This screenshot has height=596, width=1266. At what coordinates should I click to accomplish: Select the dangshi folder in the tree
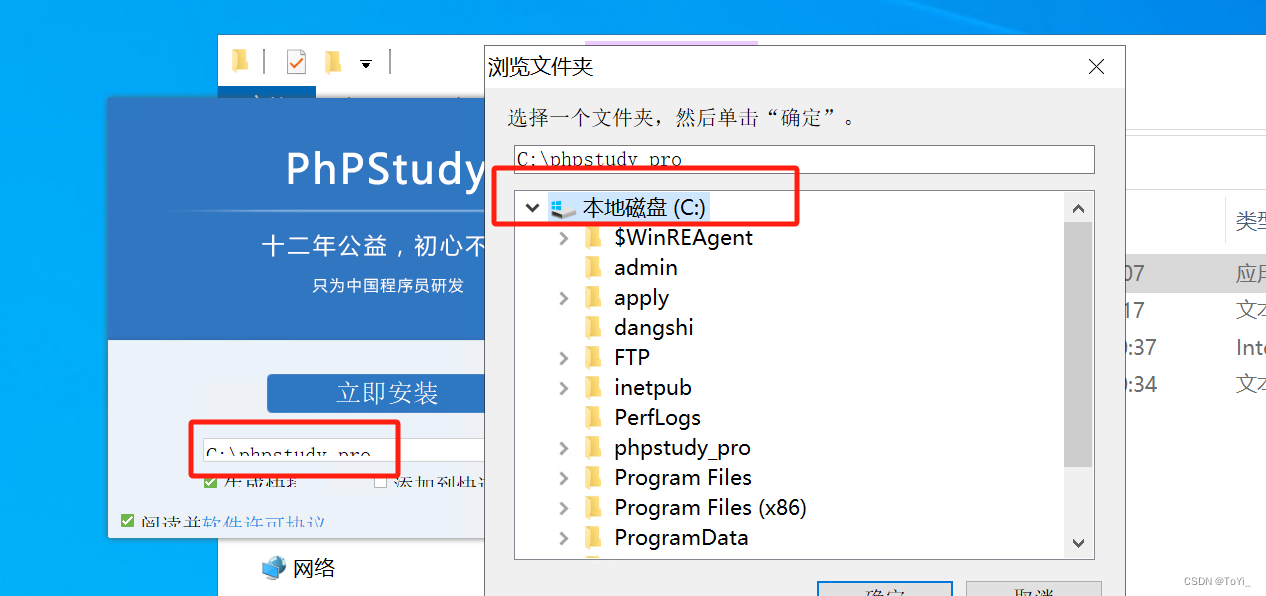pyautogui.click(x=653, y=327)
